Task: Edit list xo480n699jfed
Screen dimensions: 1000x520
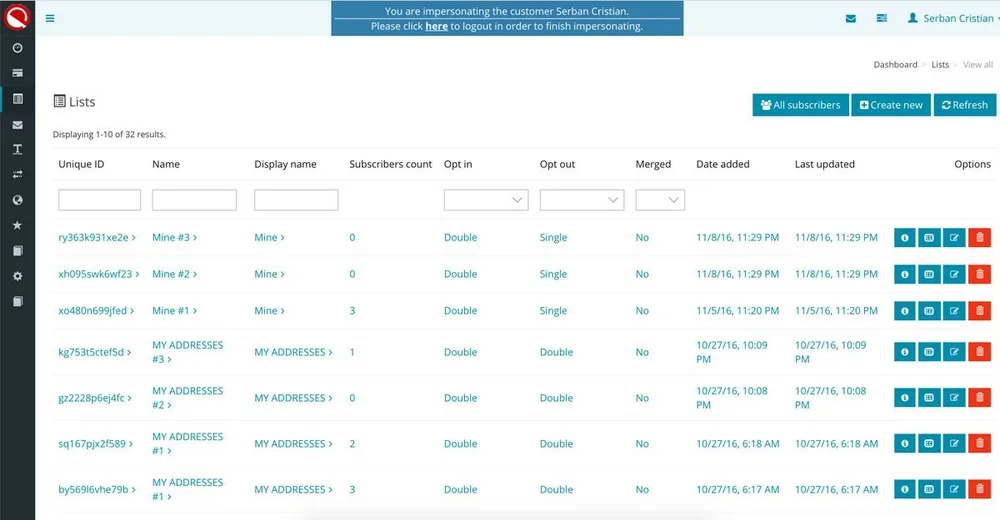Action: coord(954,311)
